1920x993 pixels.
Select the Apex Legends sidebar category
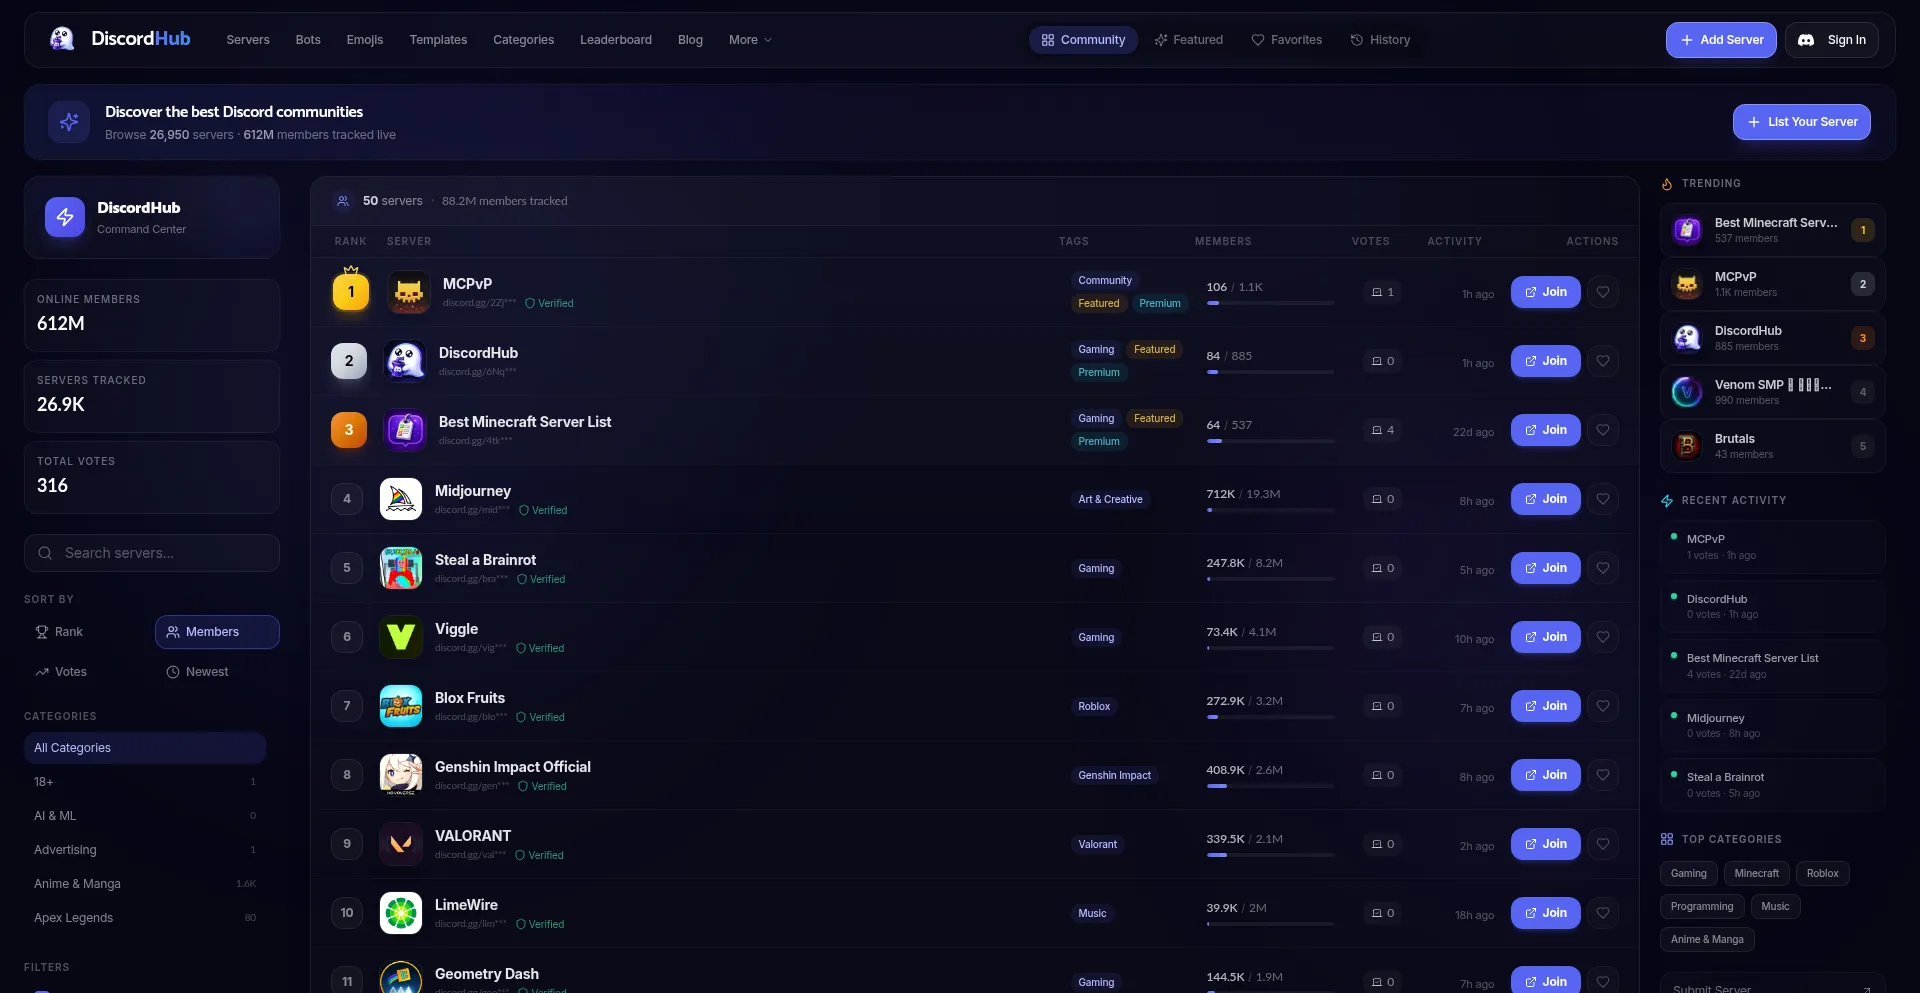pos(145,918)
